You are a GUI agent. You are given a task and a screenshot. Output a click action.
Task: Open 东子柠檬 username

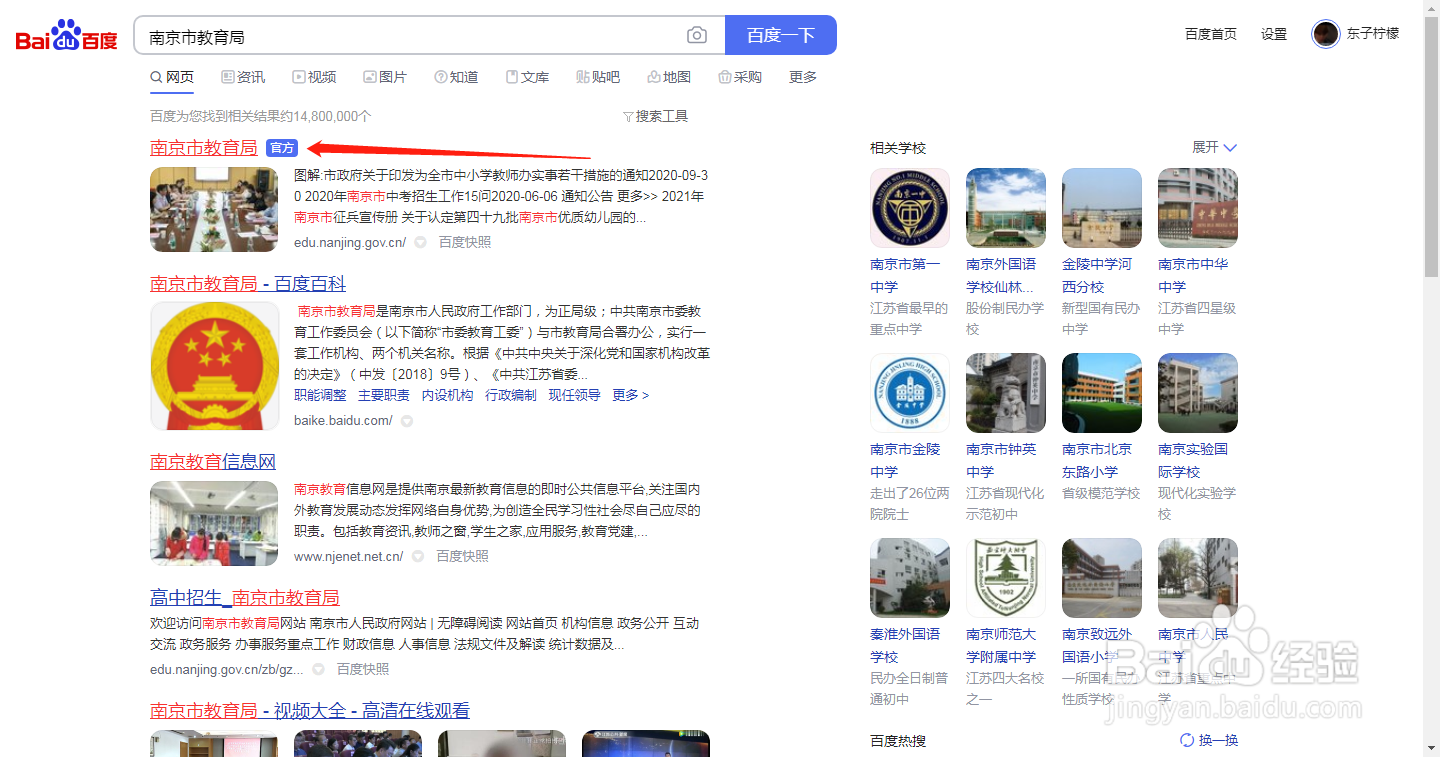tap(1373, 34)
